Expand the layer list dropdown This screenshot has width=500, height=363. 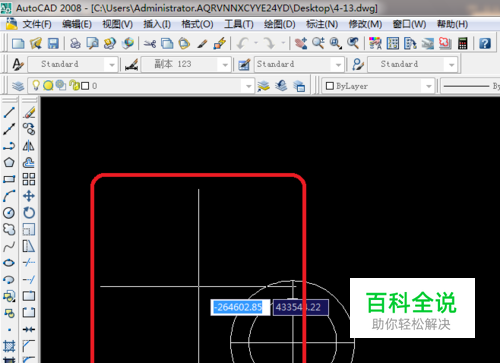tap(248, 86)
